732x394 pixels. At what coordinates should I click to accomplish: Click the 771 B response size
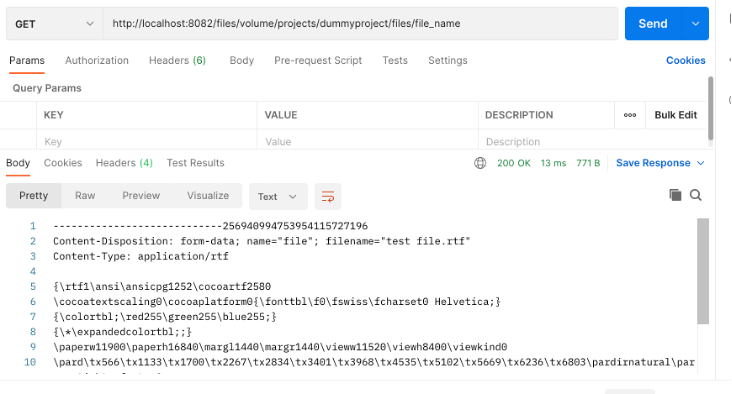588,163
